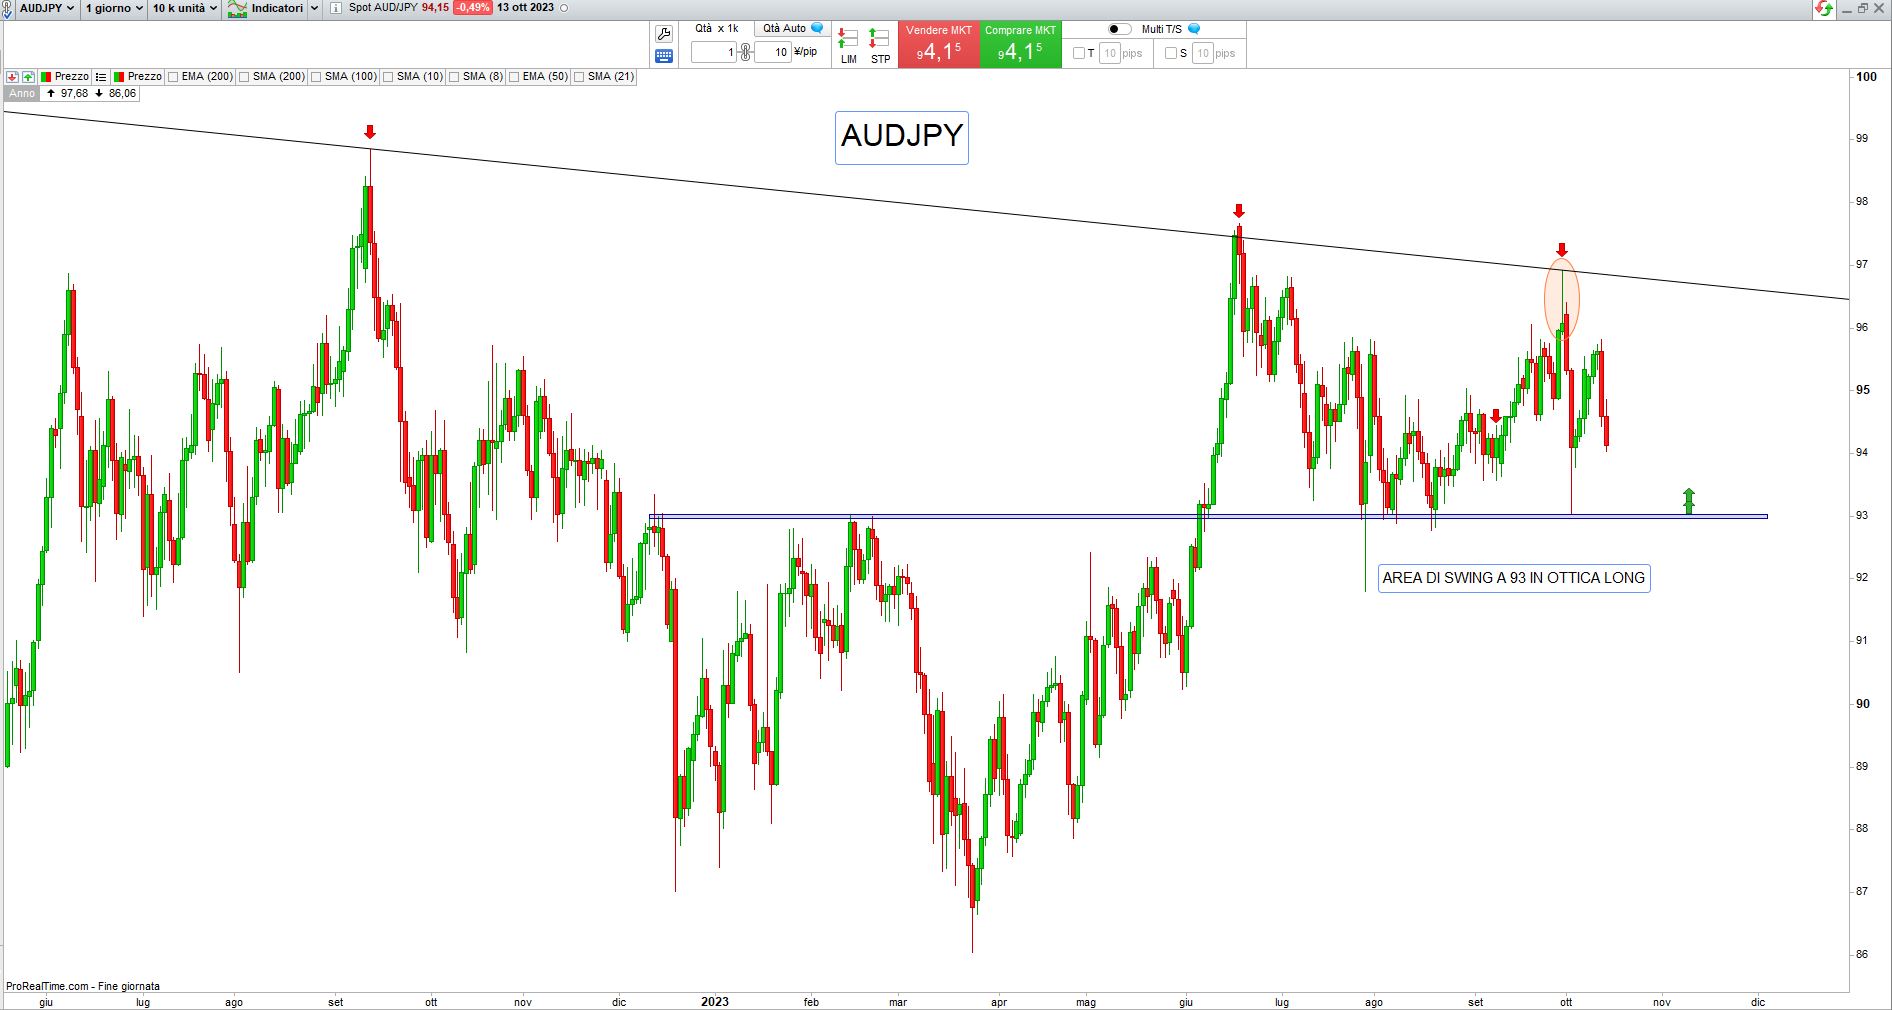Open the 1 giorno timeframe dropdown

(114, 8)
